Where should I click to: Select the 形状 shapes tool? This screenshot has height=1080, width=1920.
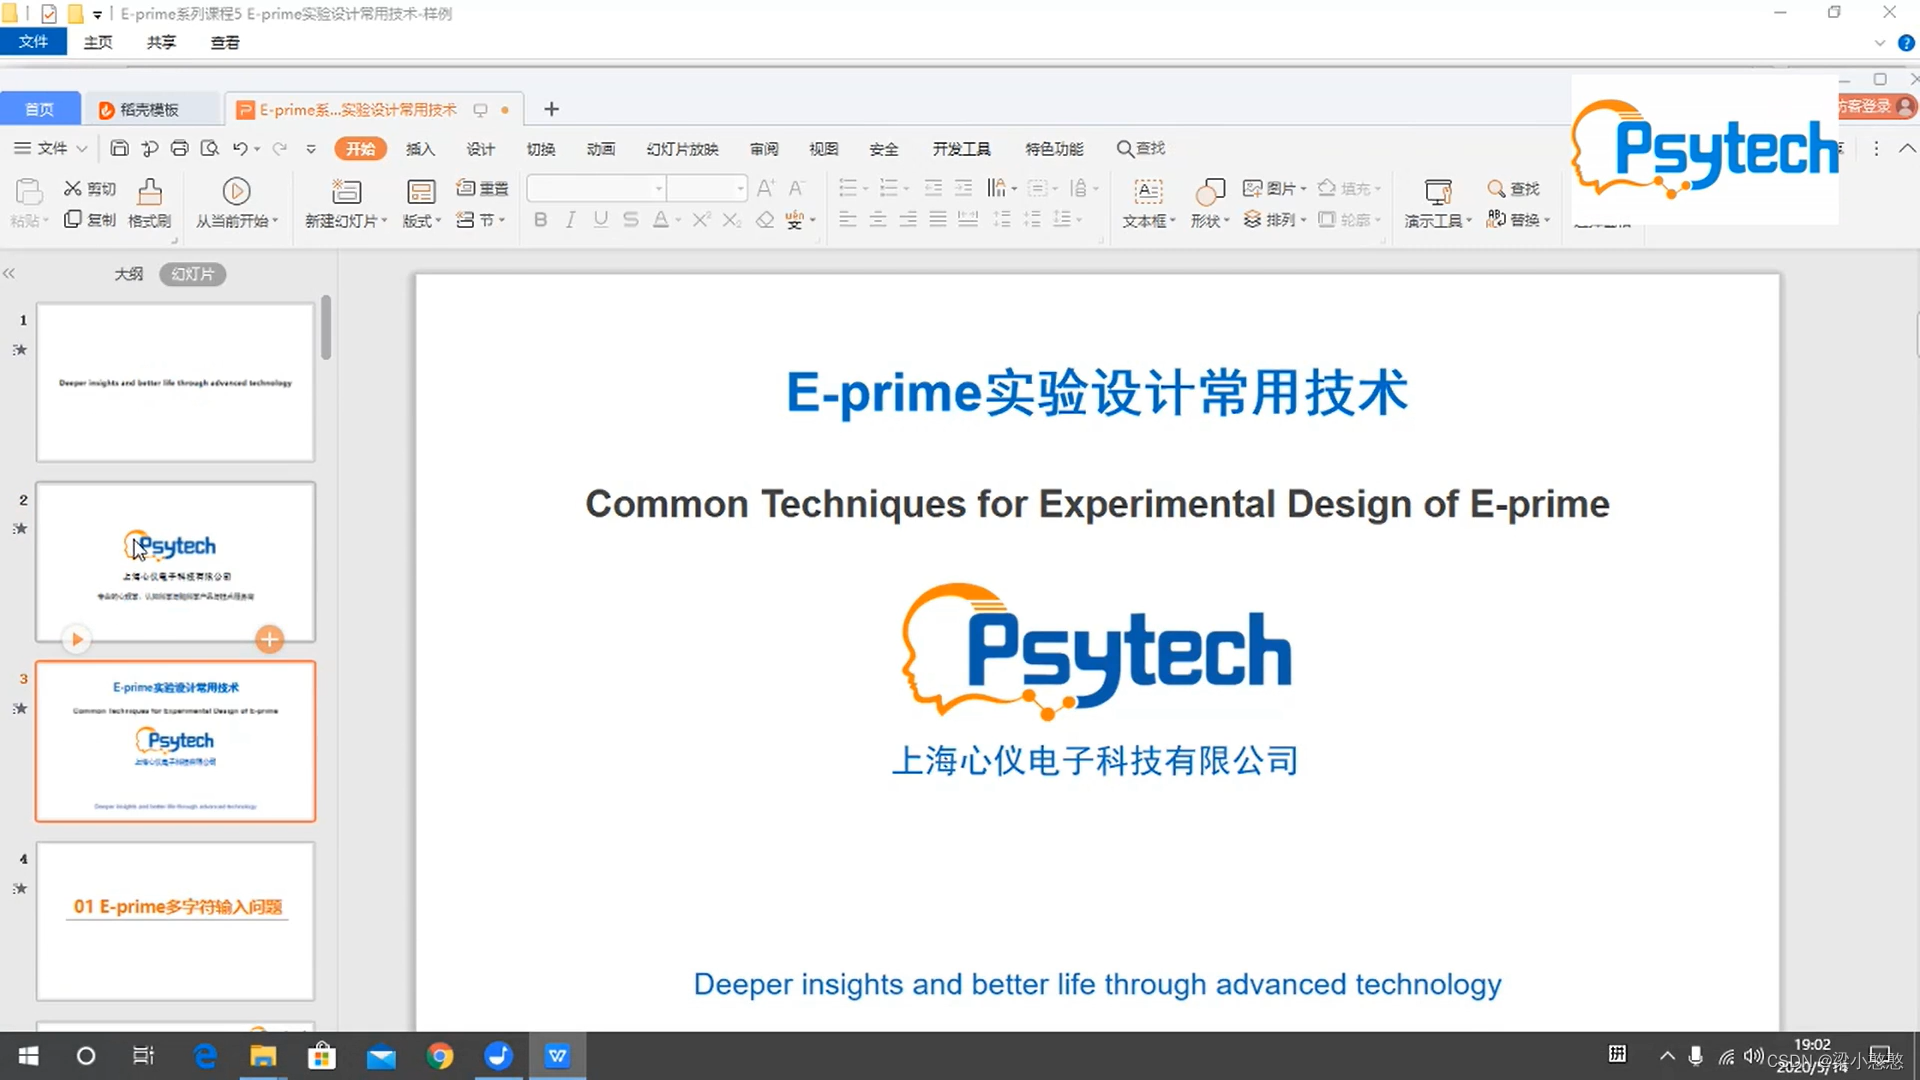coord(1208,203)
